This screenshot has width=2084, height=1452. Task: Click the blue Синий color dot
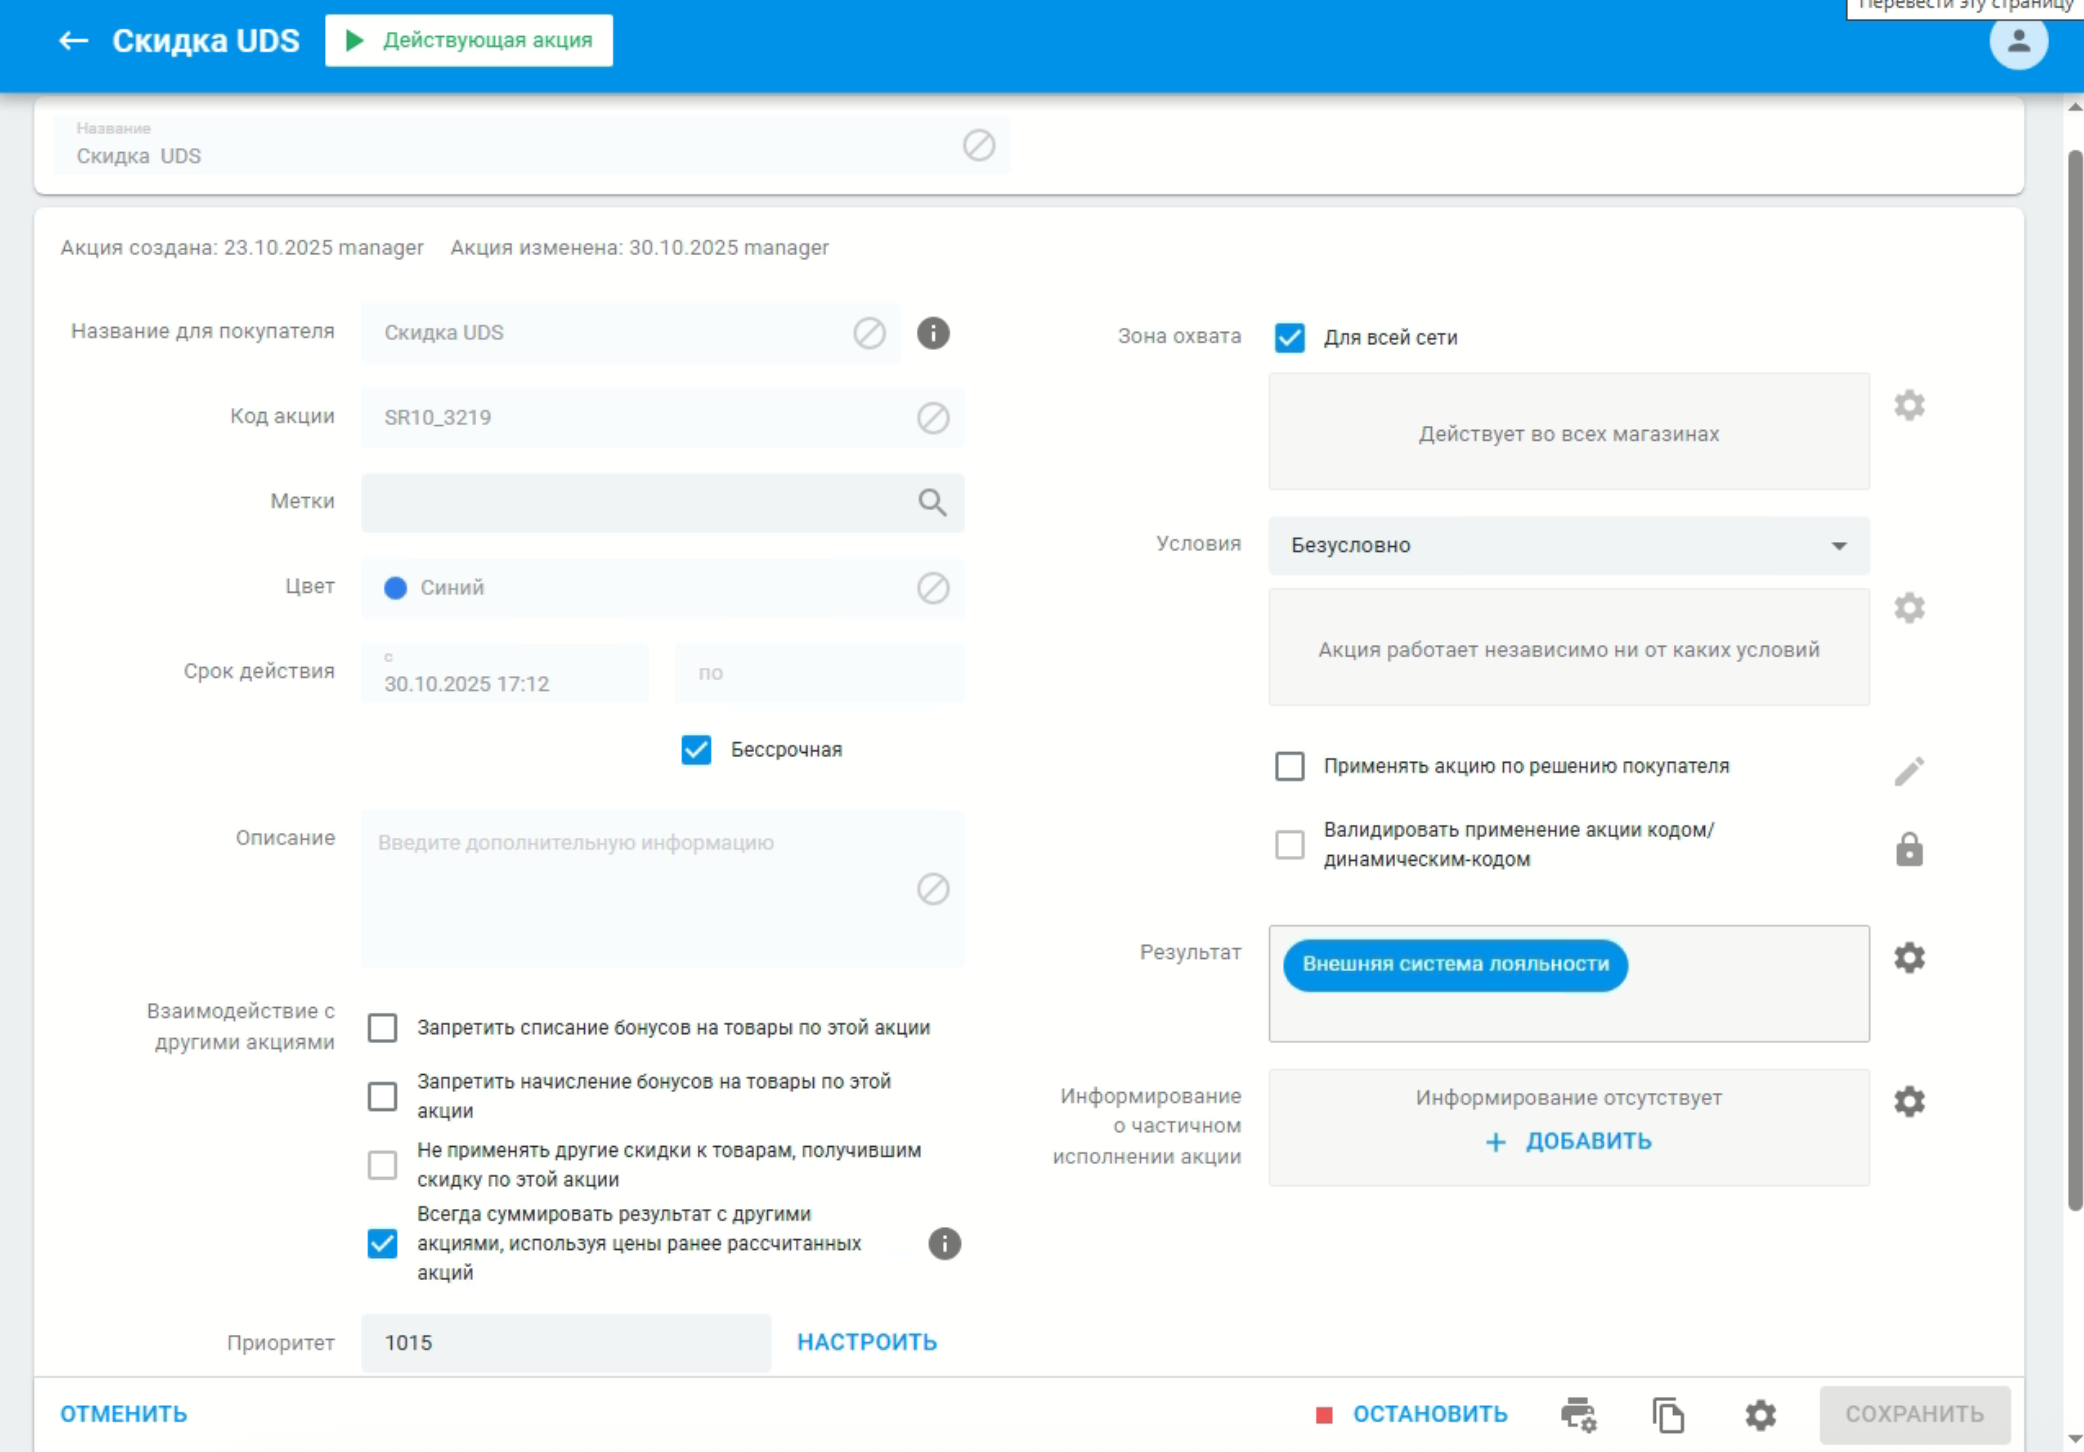395,588
